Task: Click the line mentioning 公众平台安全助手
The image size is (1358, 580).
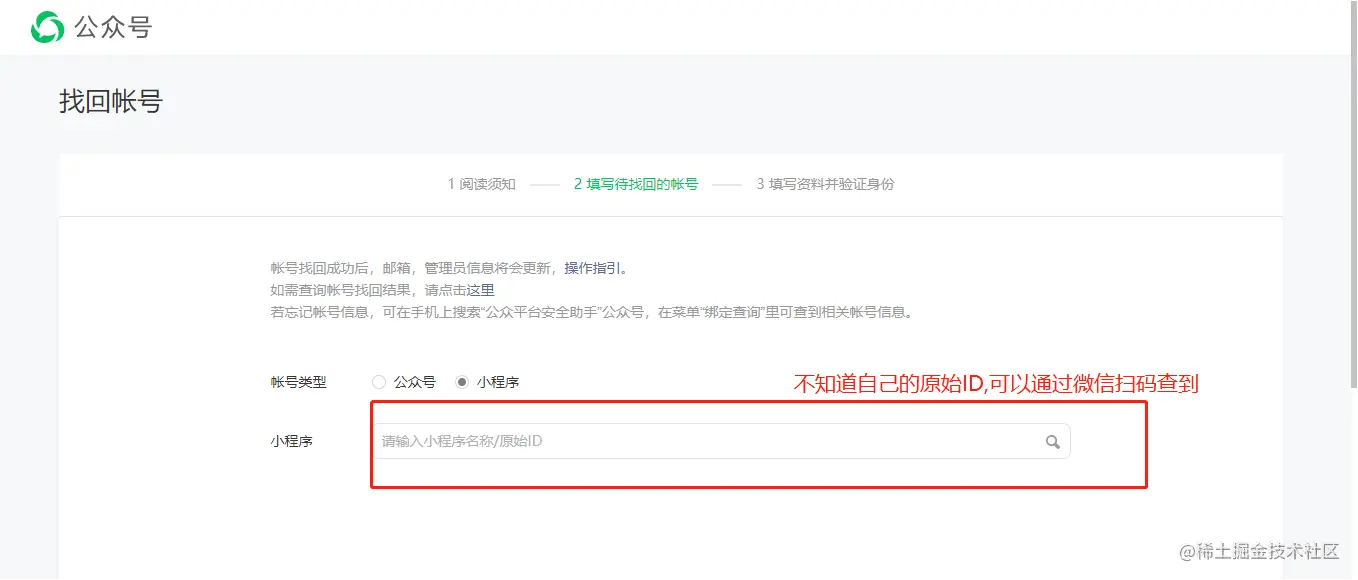Action: [x=592, y=312]
